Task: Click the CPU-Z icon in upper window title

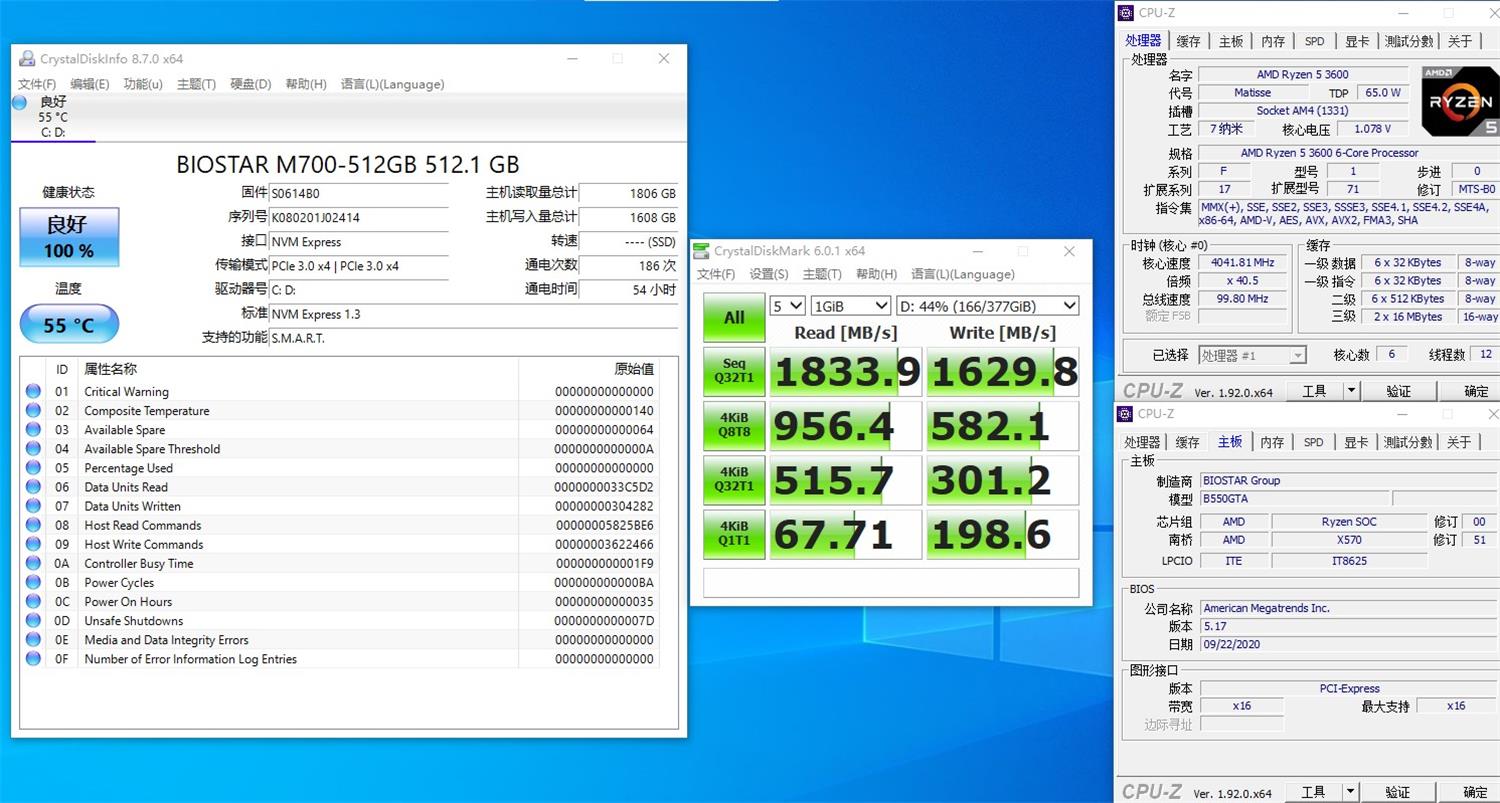Action: click(1125, 13)
